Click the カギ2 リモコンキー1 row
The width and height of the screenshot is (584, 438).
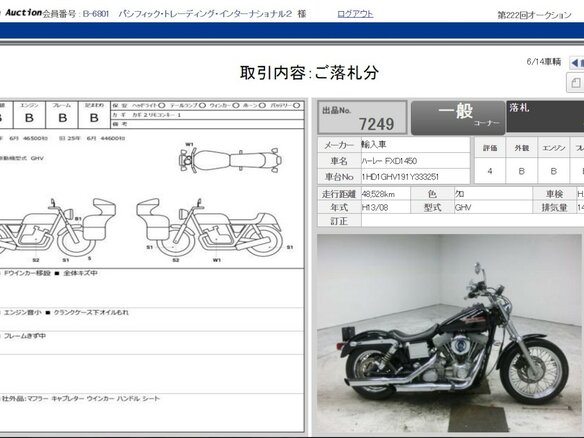click(207, 115)
